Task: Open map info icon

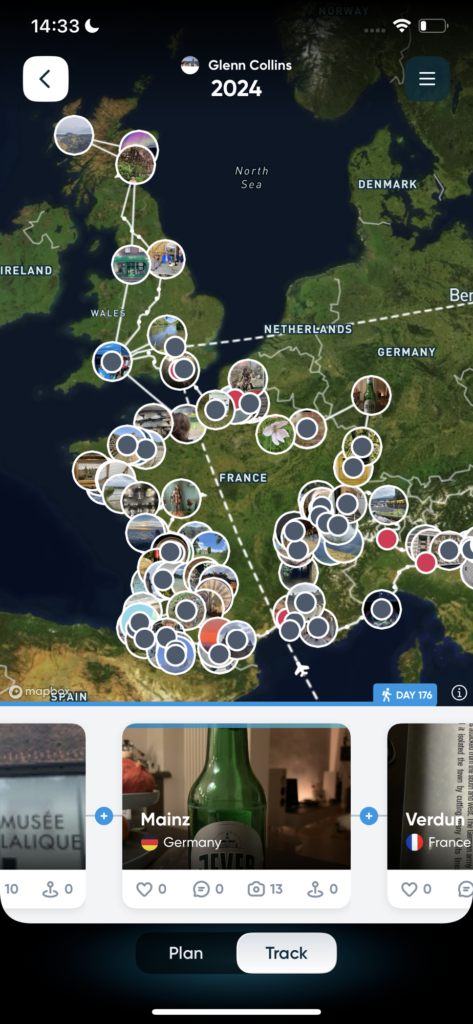Action: pyautogui.click(x=459, y=693)
